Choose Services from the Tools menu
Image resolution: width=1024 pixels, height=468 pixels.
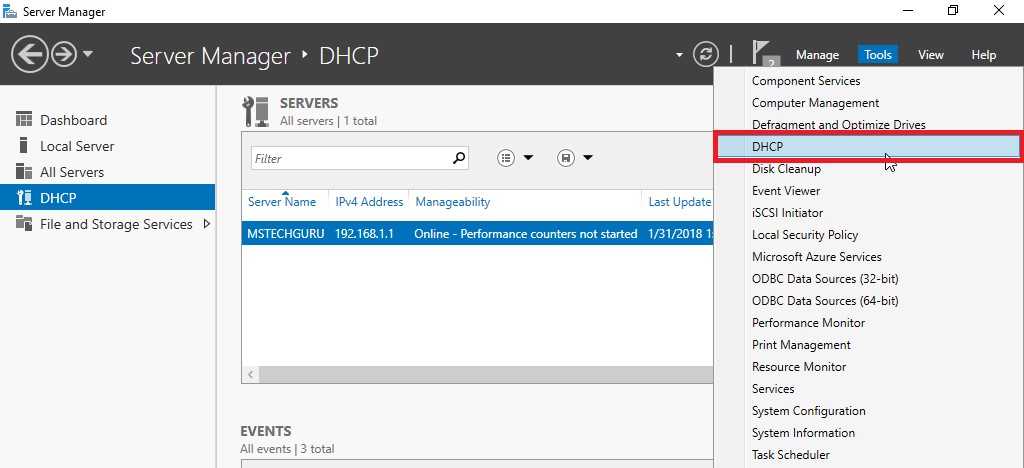[x=773, y=389]
